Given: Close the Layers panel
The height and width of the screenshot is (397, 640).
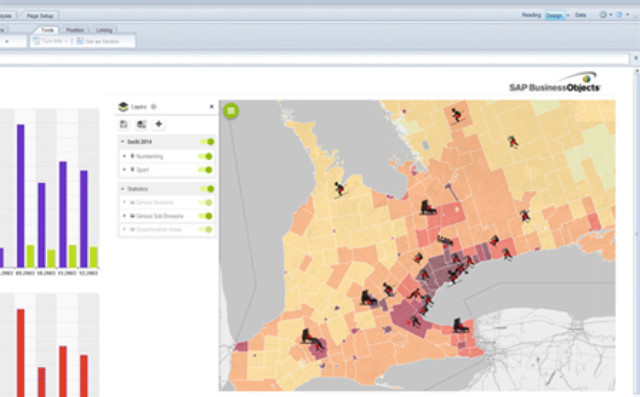Looking at the screenshot, I should click(x=211, y=106).
